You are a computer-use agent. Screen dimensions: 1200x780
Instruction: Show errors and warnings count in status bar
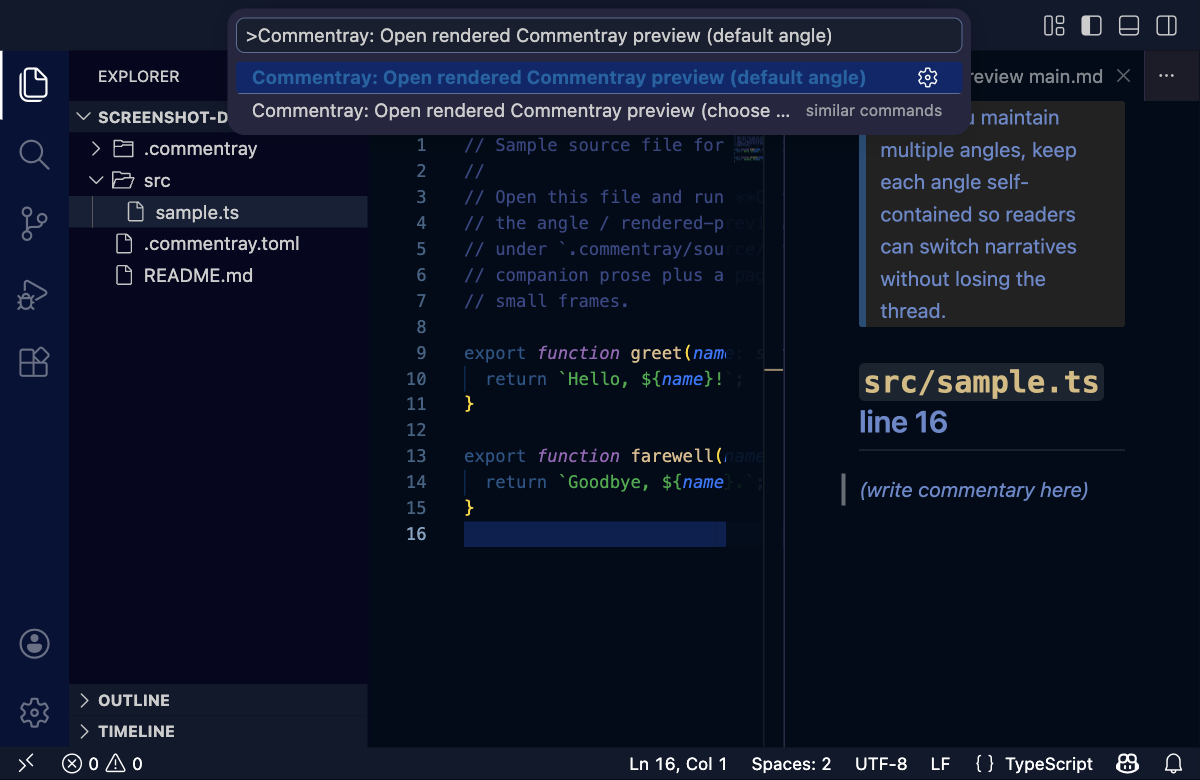tap(102, 764)
